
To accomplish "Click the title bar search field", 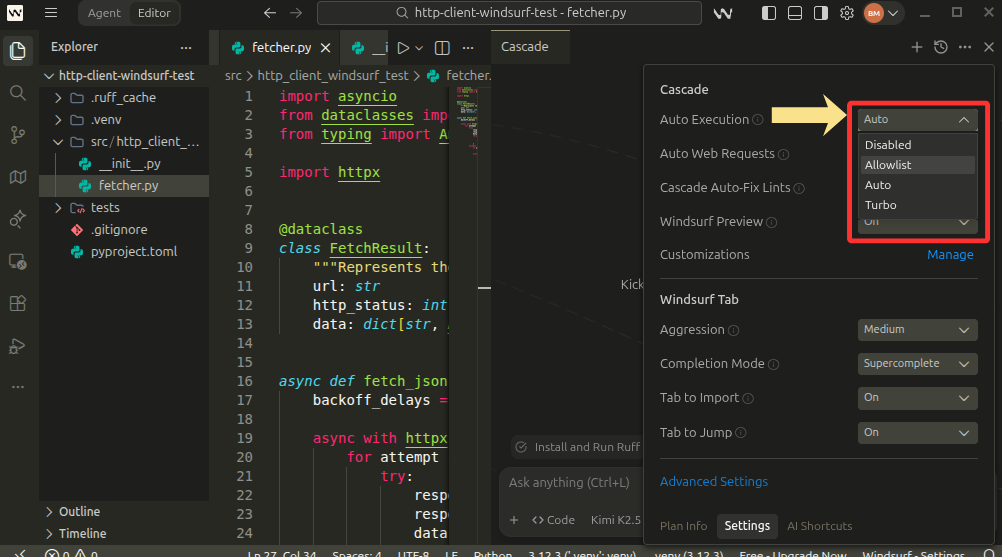I will pos(509,13).
